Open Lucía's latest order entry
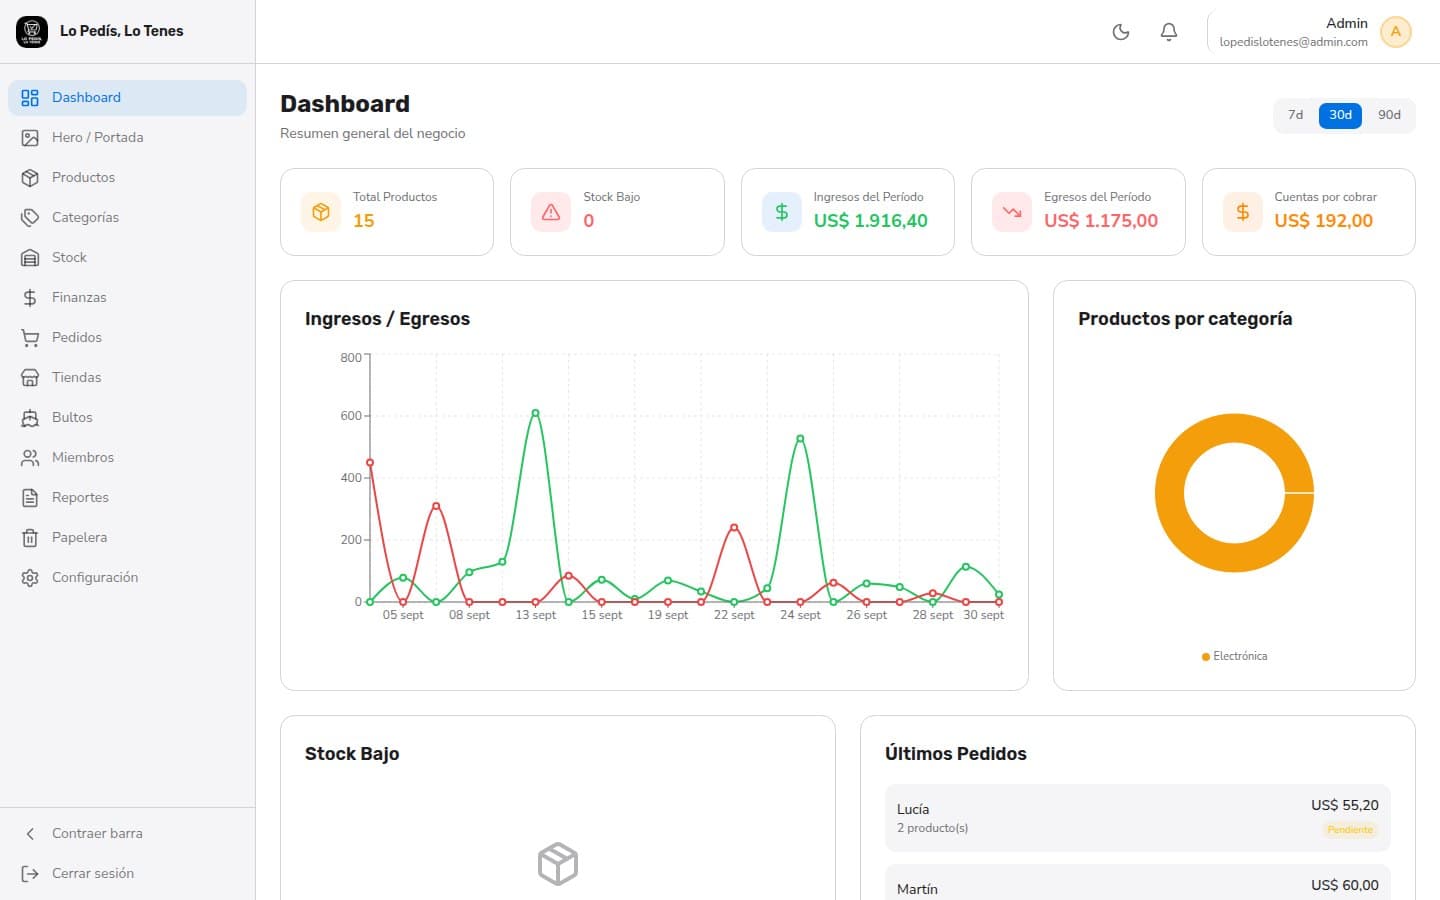 [1137, 818]
